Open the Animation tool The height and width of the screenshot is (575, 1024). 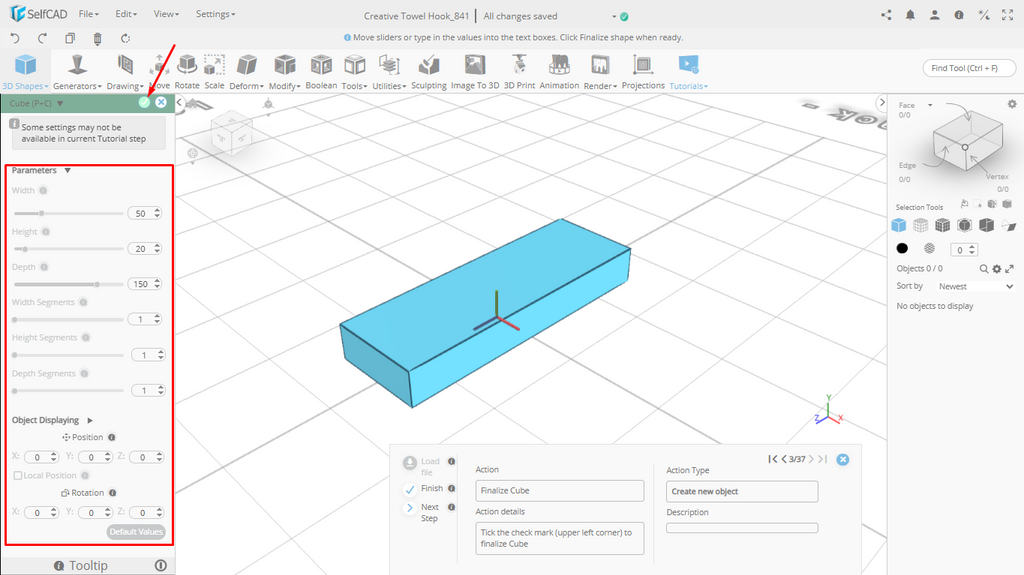(559, 72)
